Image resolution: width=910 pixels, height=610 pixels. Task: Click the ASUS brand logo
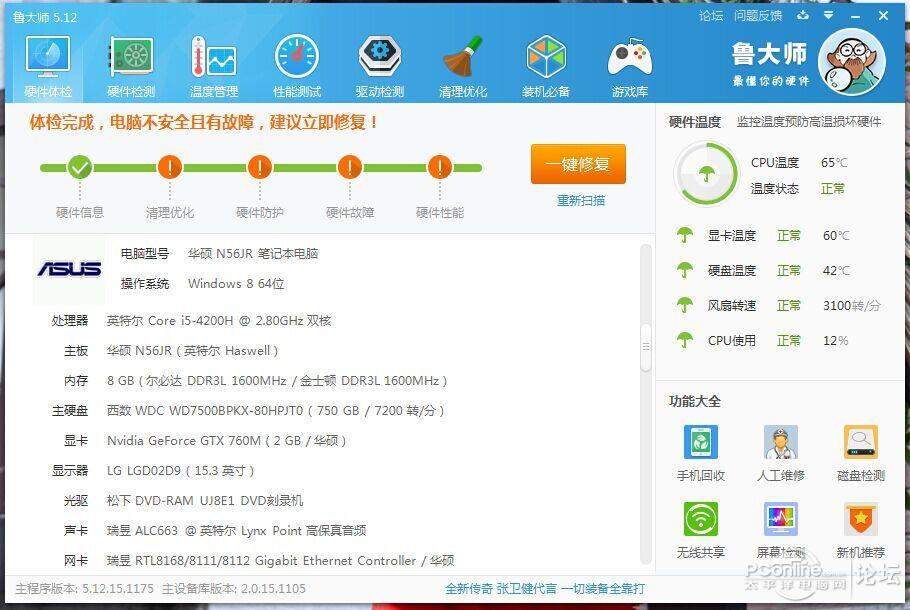(x=70, y=269)
